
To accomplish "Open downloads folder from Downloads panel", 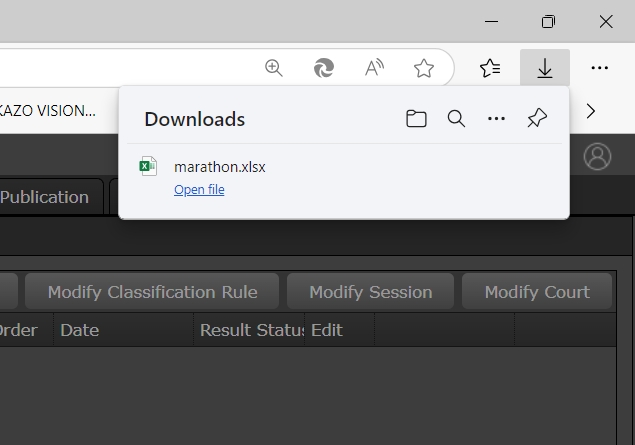I will 416,119.
